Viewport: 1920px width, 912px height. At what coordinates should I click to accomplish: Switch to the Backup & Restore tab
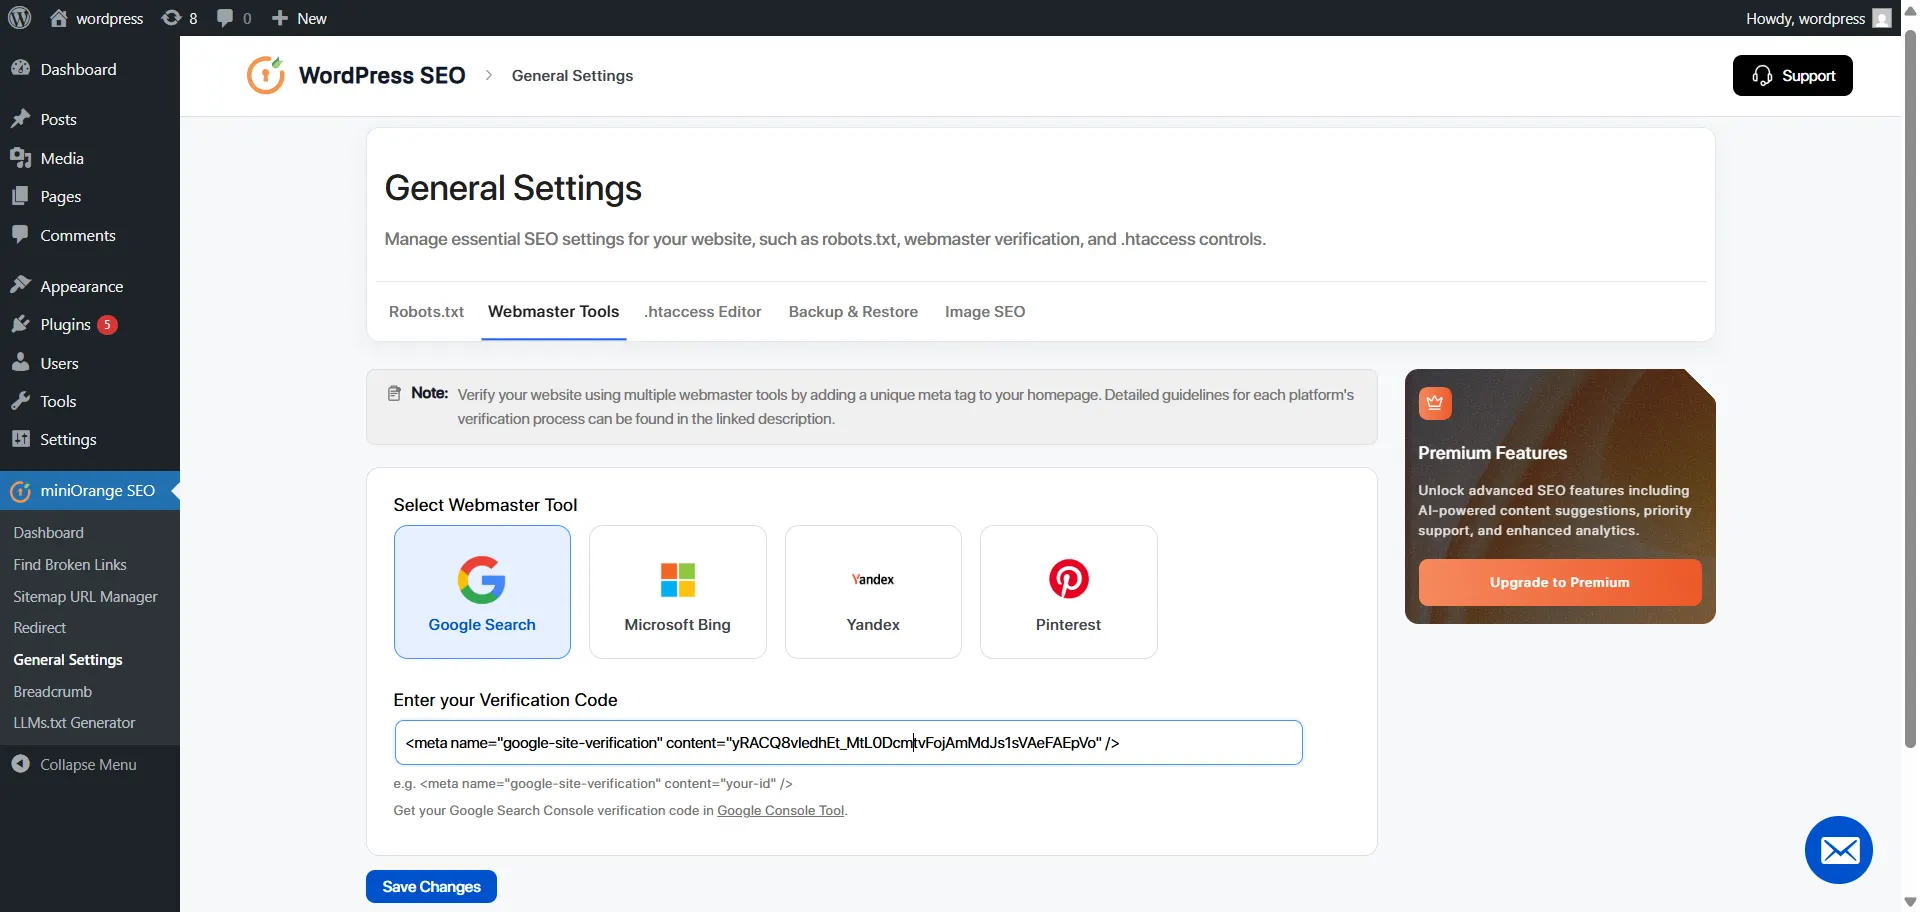point(853,312)
